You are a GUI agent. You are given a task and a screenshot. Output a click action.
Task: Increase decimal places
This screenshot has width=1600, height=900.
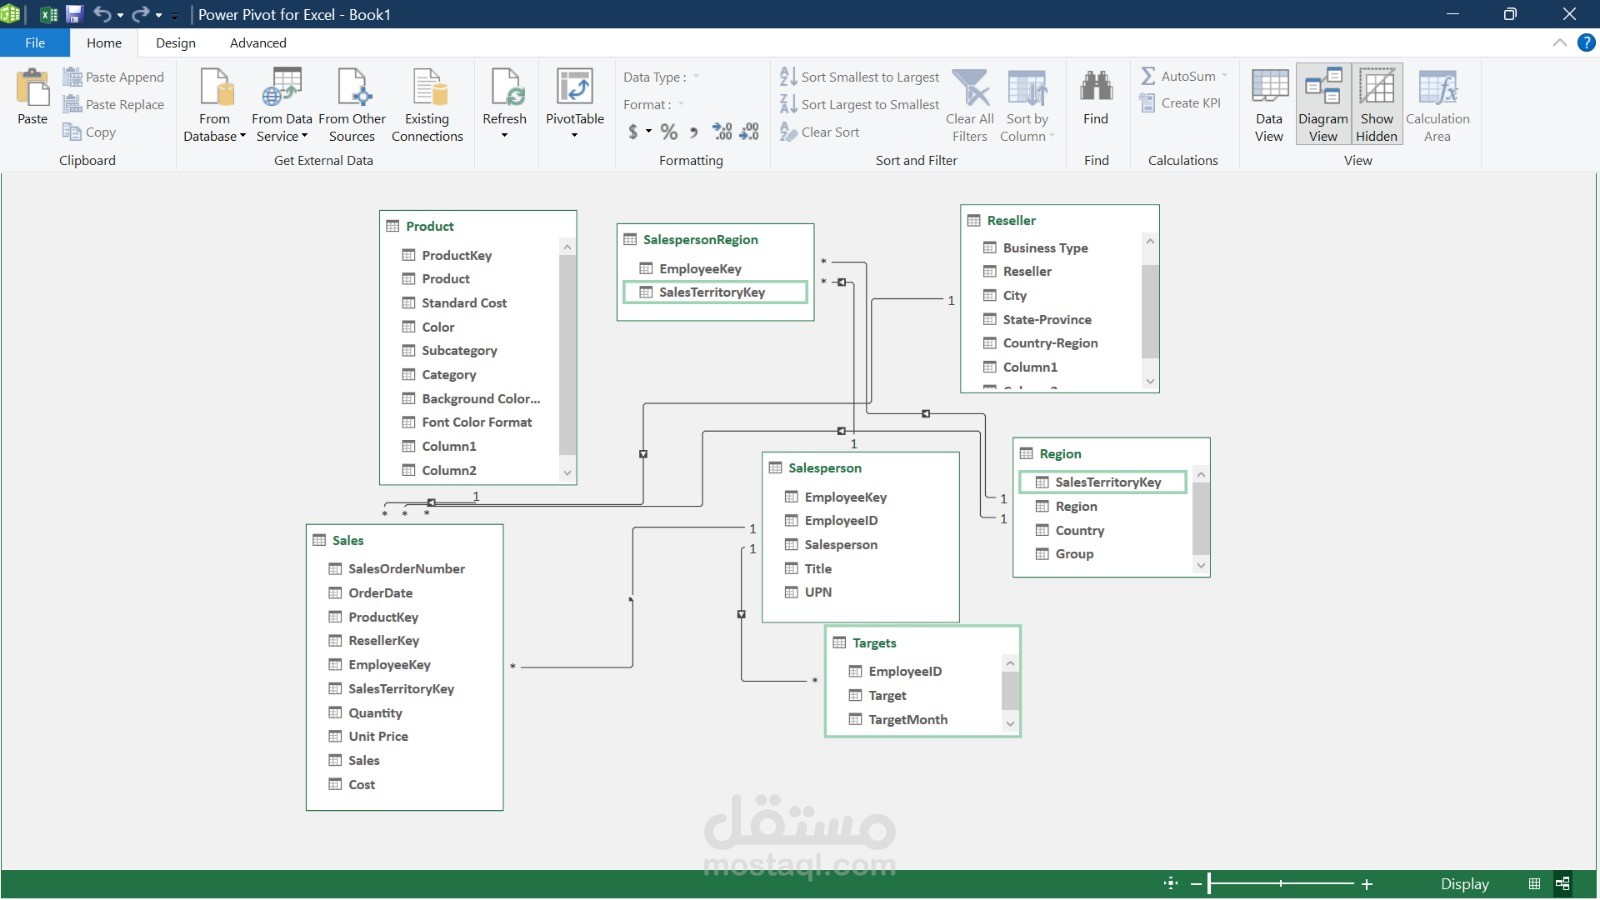tap(722, 132)
